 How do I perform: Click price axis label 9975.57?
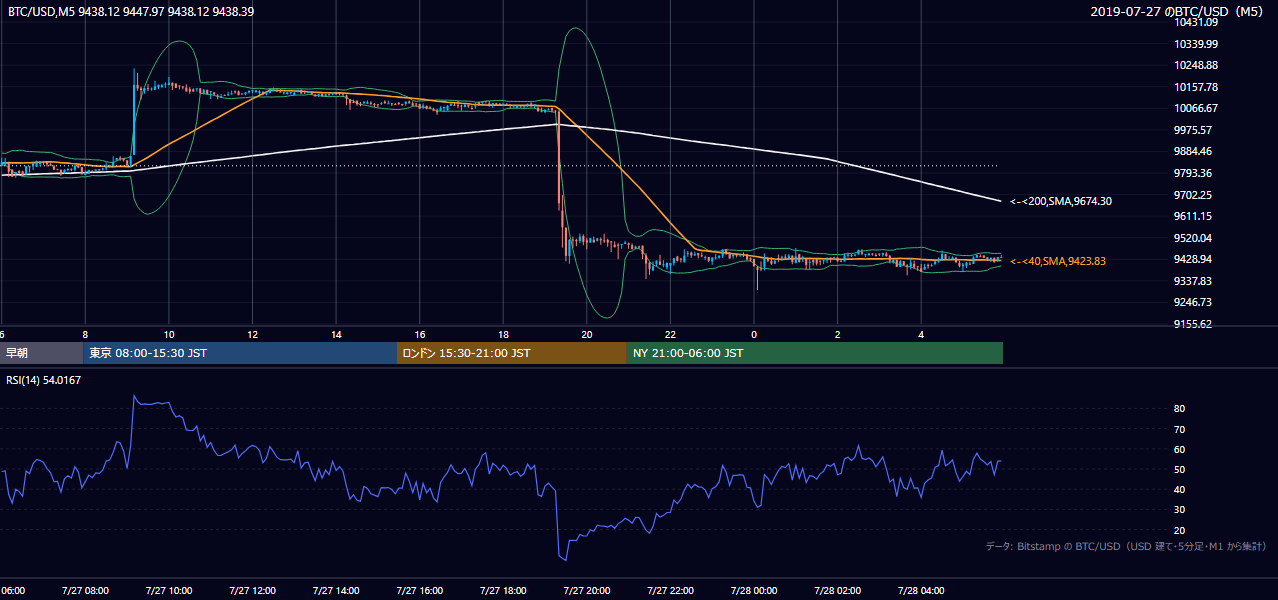[x=1194, y=130]
